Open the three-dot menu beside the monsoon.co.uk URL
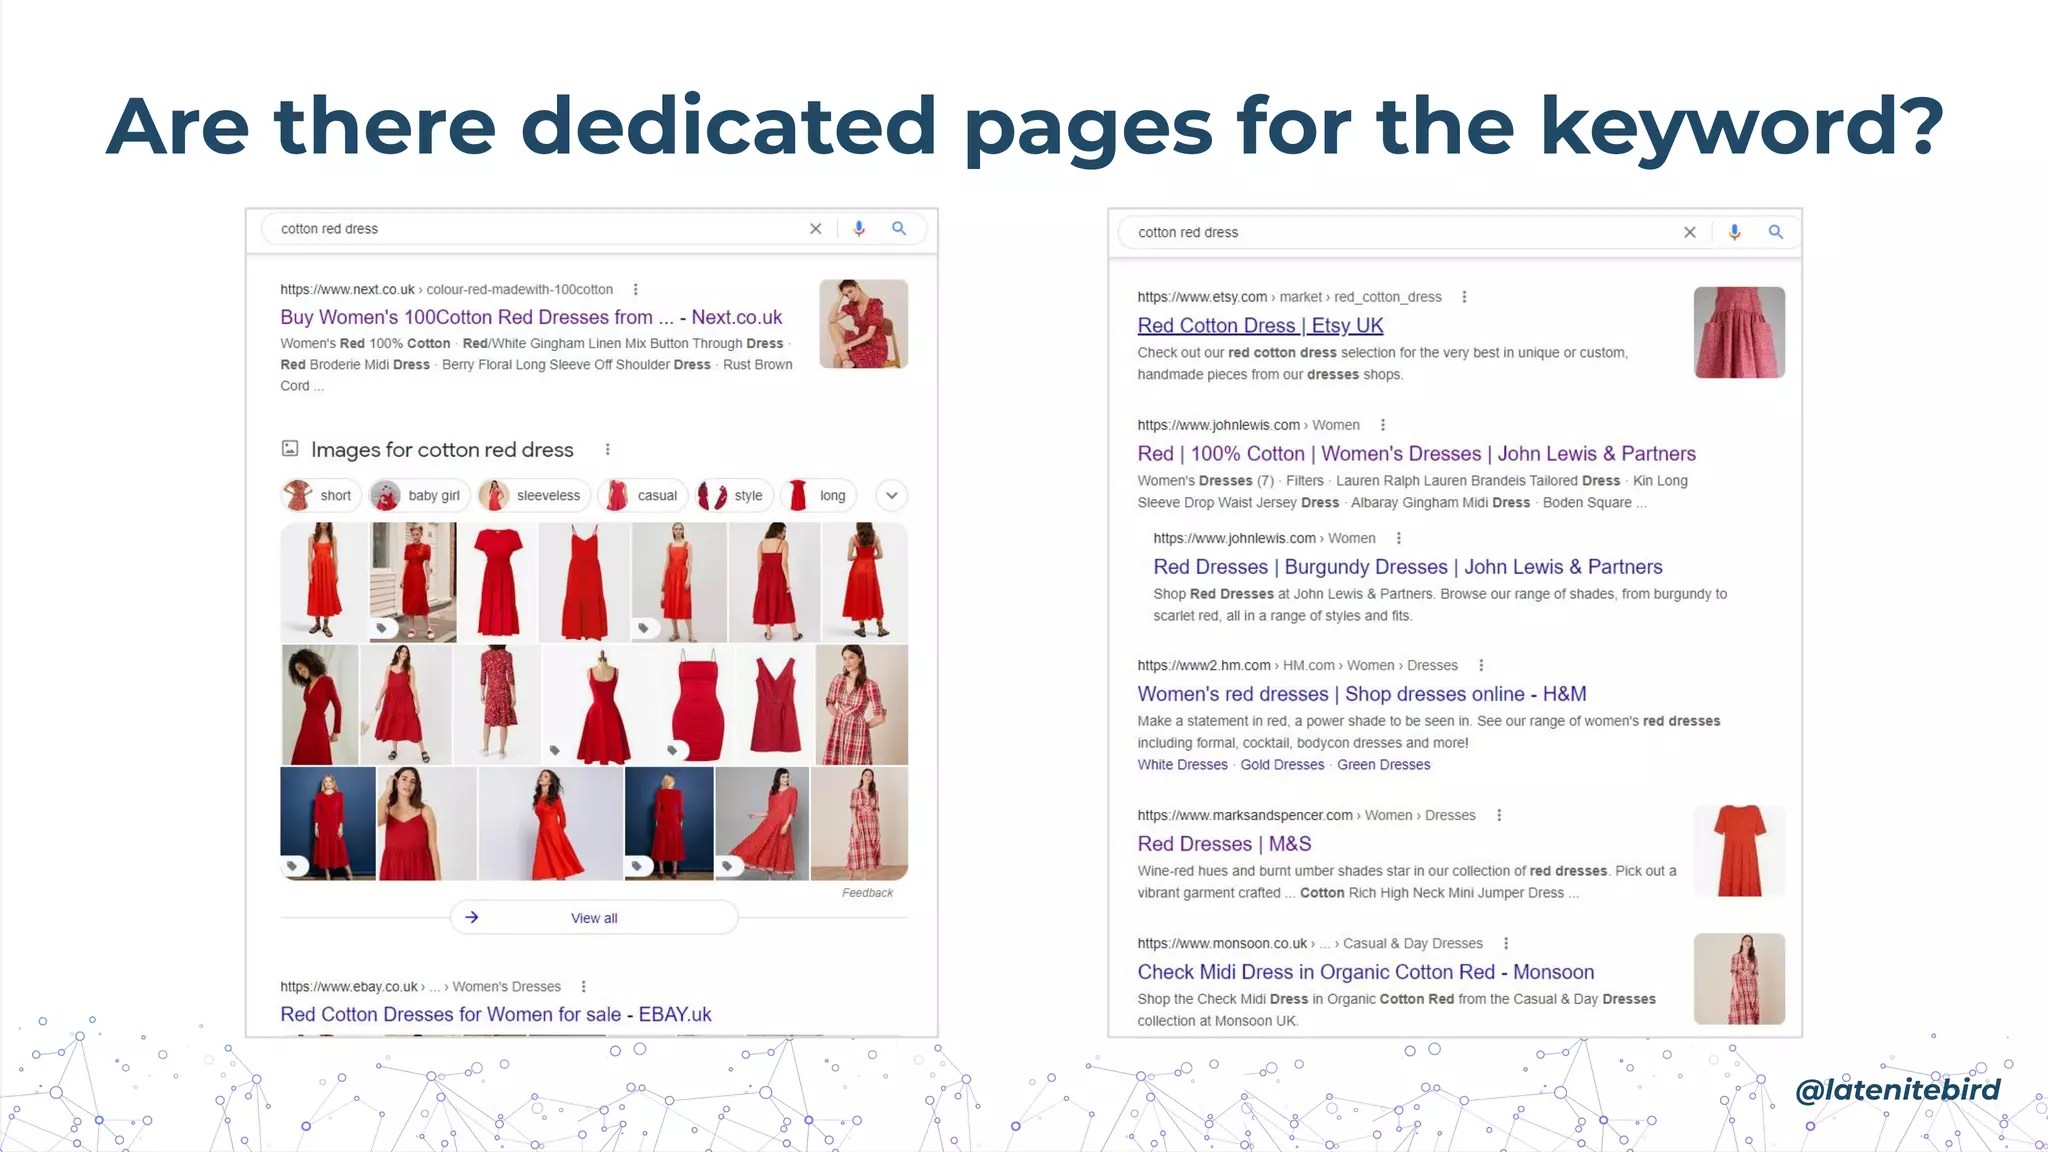This screenshot has width=2048, height=1152. [x=1505, y=944]
